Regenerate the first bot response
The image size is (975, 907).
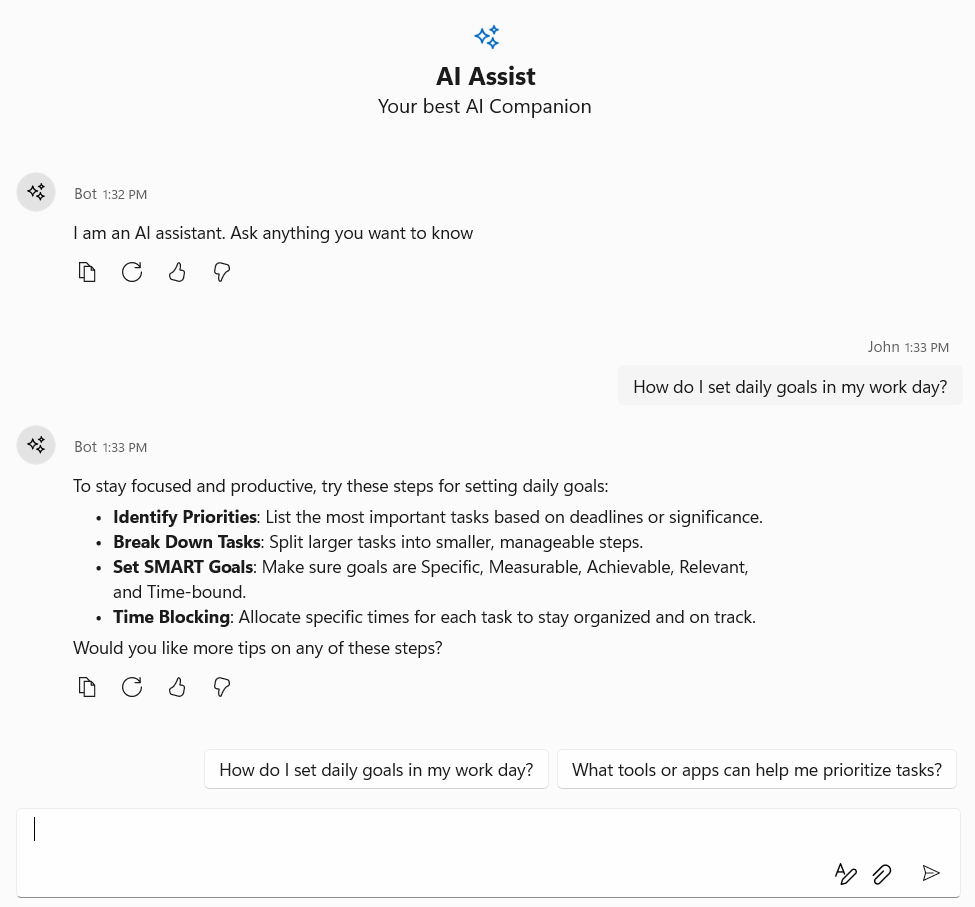(132, 272)
